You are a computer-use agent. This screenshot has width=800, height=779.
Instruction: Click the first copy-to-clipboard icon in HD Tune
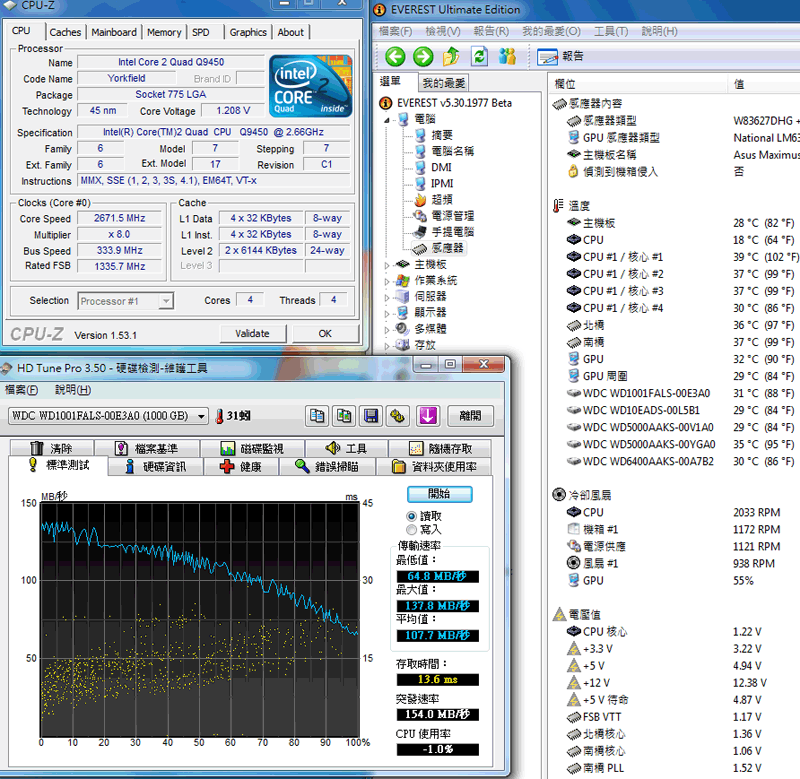[x=318, y=416]
